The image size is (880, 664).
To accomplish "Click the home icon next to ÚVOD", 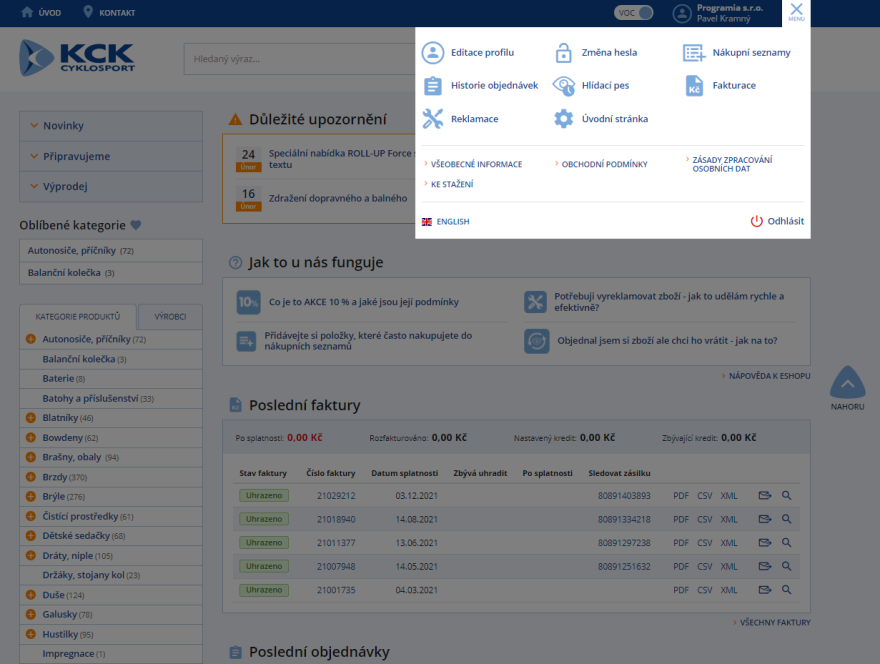I will coord(27,12).
